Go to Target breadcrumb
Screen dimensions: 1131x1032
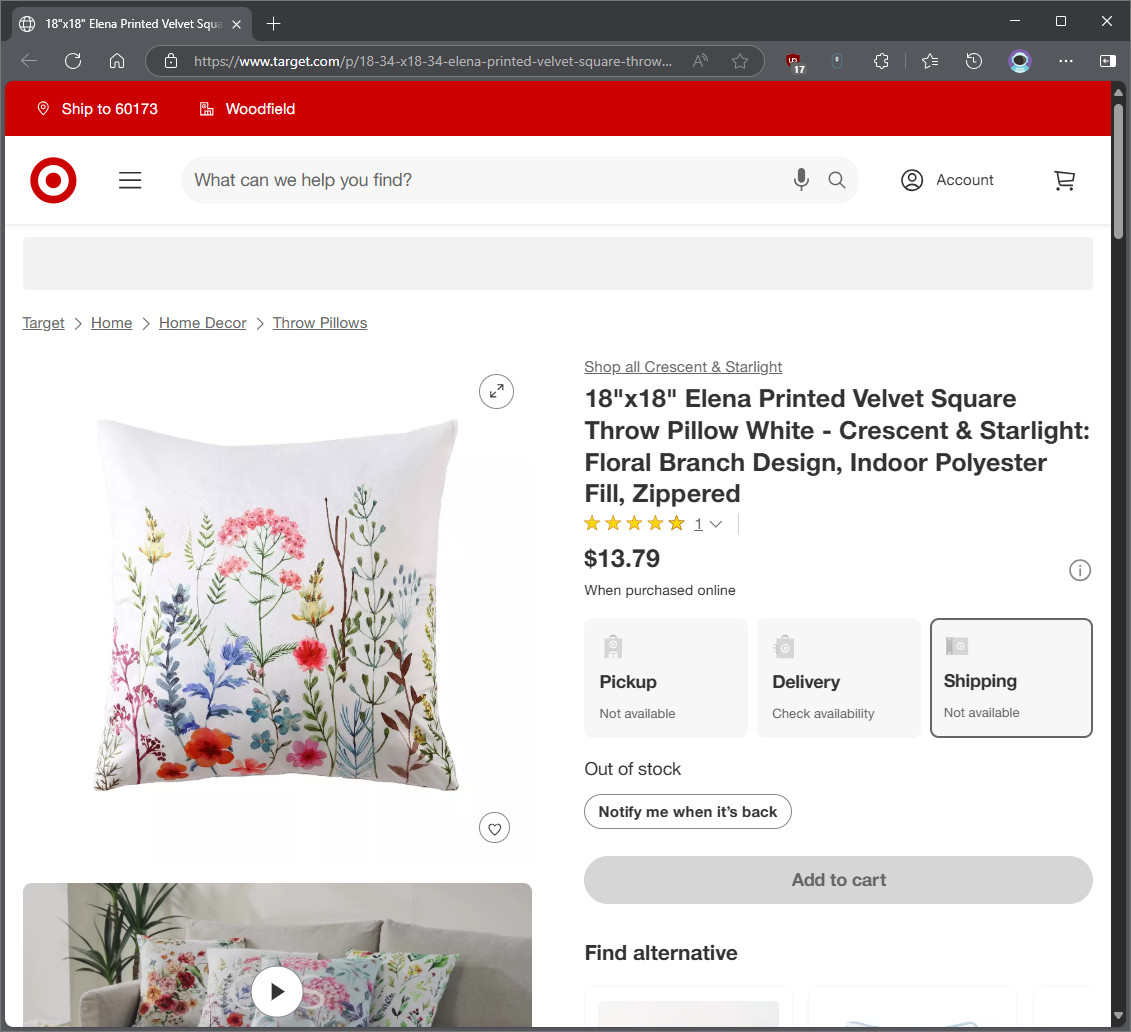click(43, 323)
